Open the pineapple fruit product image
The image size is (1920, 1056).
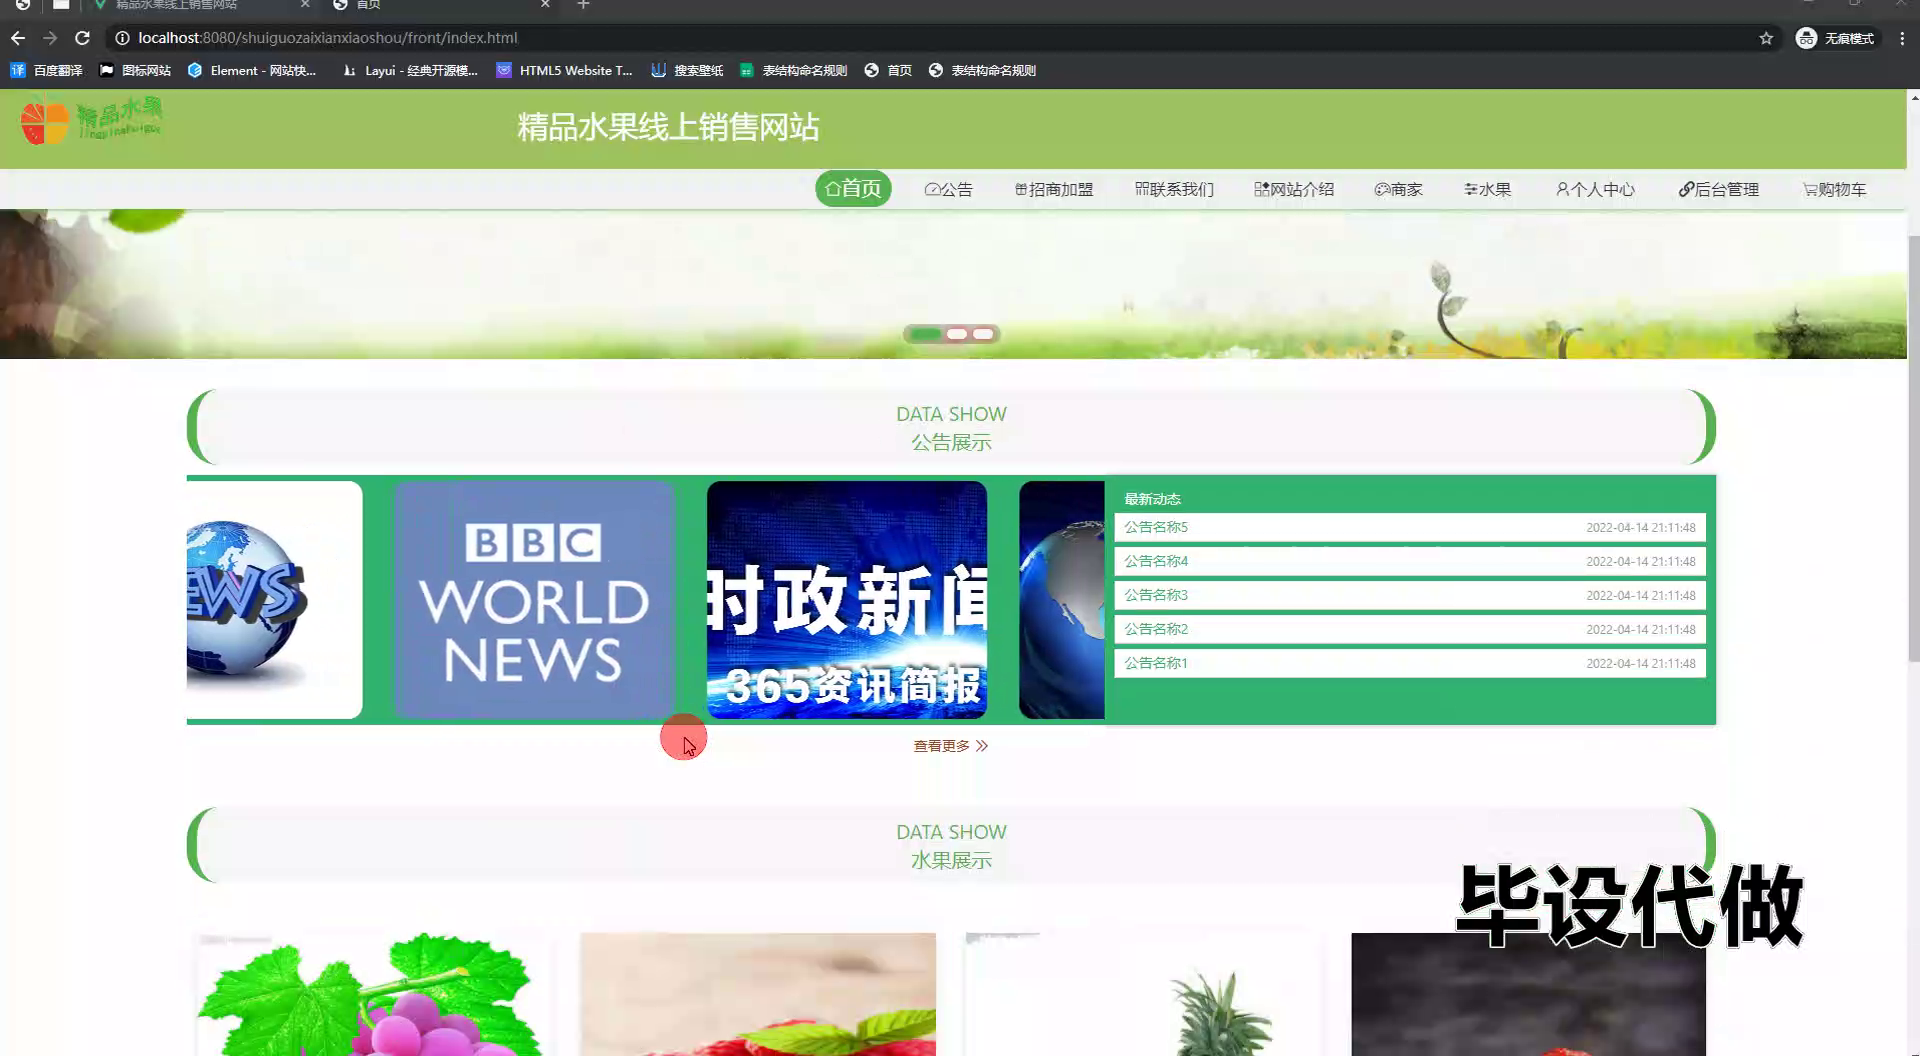pyautogui.click(x=1143, y=994)
